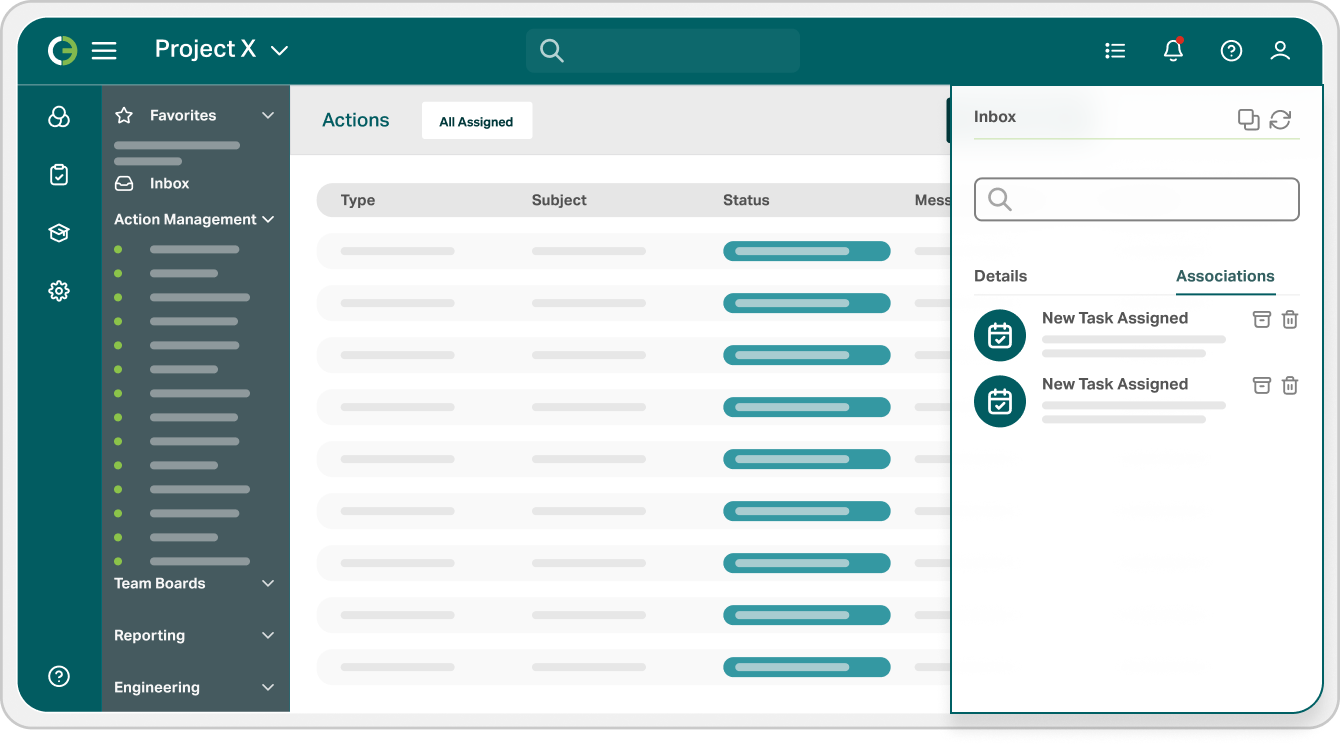The width and height of the screenshot is (1340, 746).
Task: Delete the second New Task Assigned notification
Action: pyautogui.click(x=1290, y=385)
